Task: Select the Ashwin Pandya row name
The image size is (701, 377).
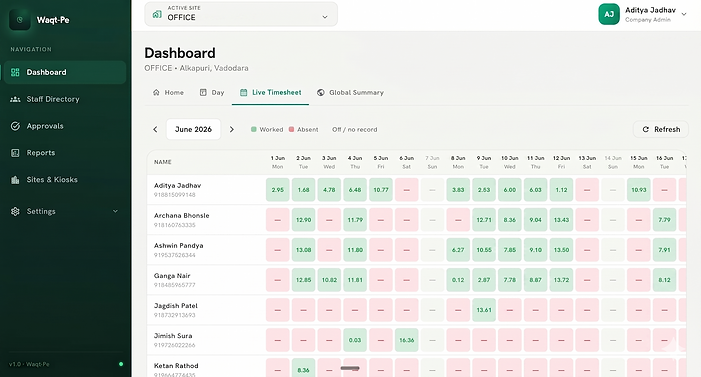Action: tap(178, 245)
